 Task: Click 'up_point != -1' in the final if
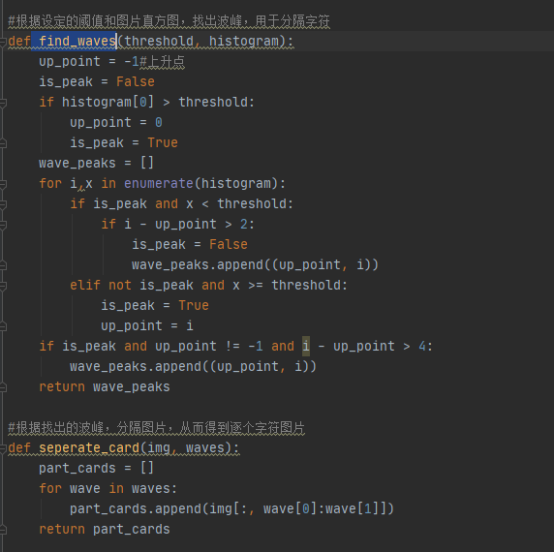(209, 346)
